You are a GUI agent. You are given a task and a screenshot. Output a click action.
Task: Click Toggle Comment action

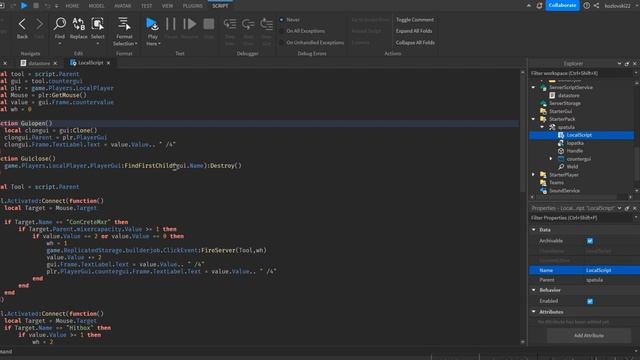(415, 20)
